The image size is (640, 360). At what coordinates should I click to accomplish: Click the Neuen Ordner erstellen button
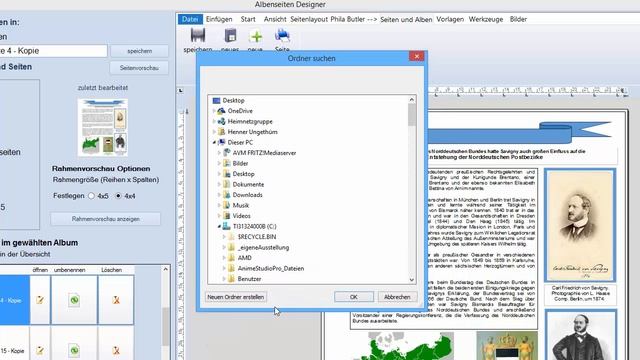pyautogui.click(x=236, y=297)
